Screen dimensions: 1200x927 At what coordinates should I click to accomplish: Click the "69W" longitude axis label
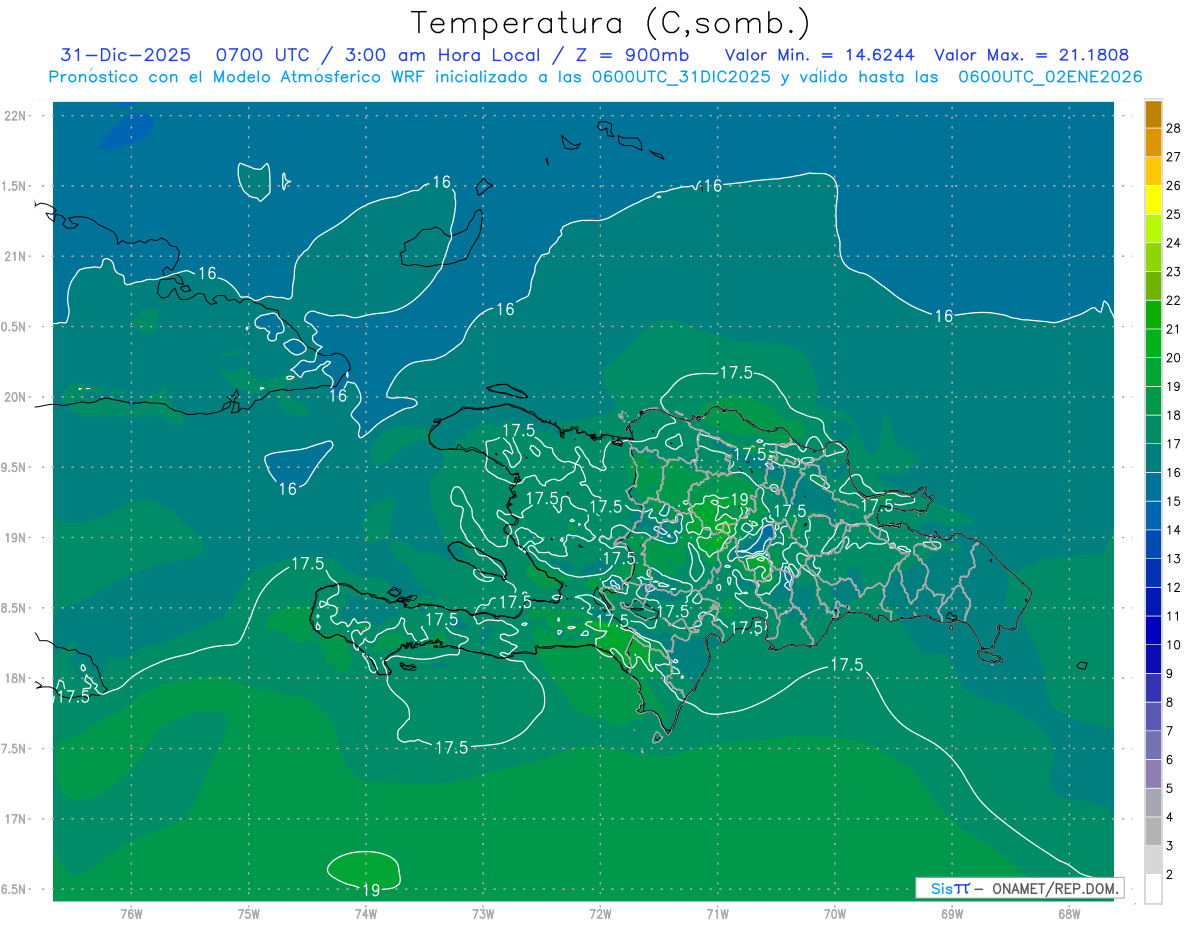(x=952, y=914)
